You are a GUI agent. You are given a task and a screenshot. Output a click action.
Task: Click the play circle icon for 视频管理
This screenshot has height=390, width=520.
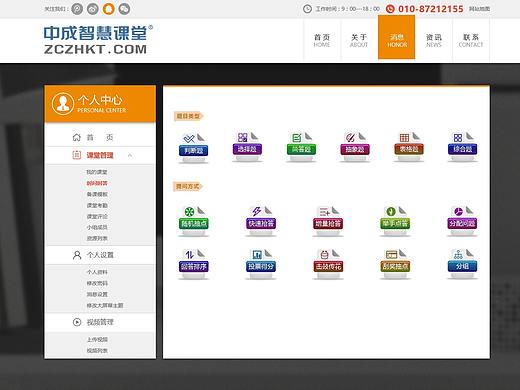[x=77, y=322]
